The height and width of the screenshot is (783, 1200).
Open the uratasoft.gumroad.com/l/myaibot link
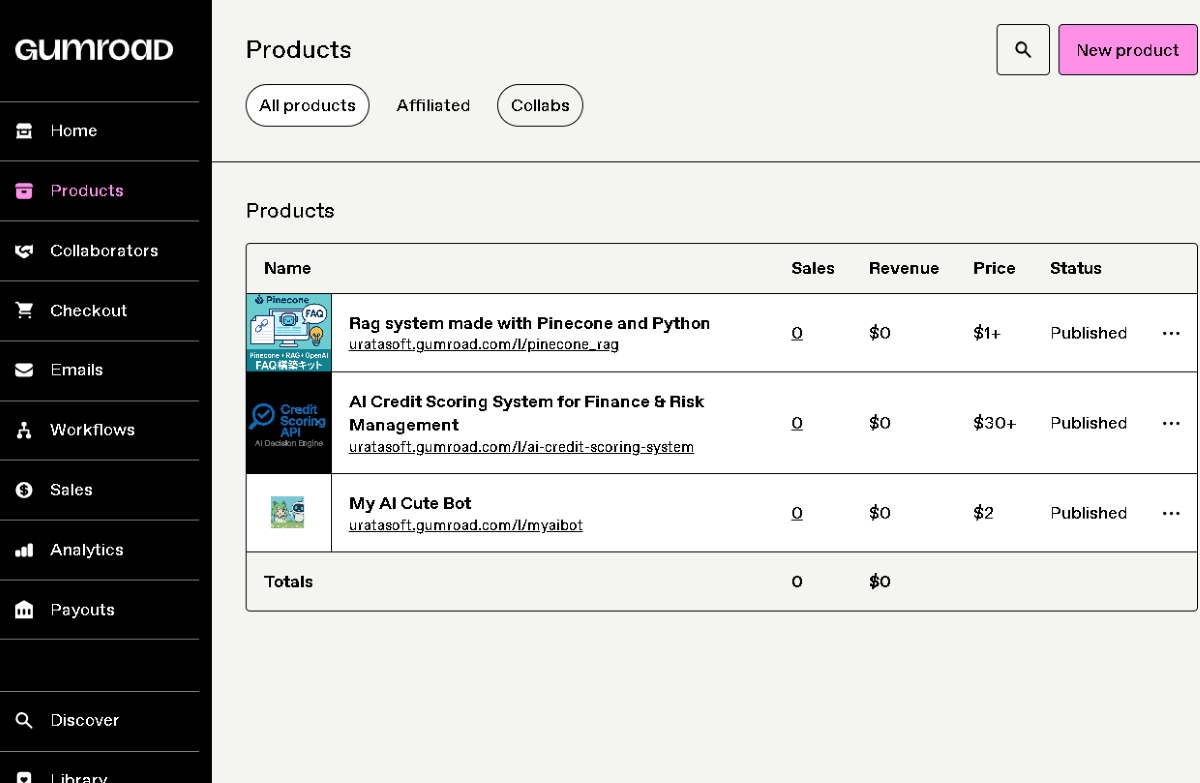(465, 525)
